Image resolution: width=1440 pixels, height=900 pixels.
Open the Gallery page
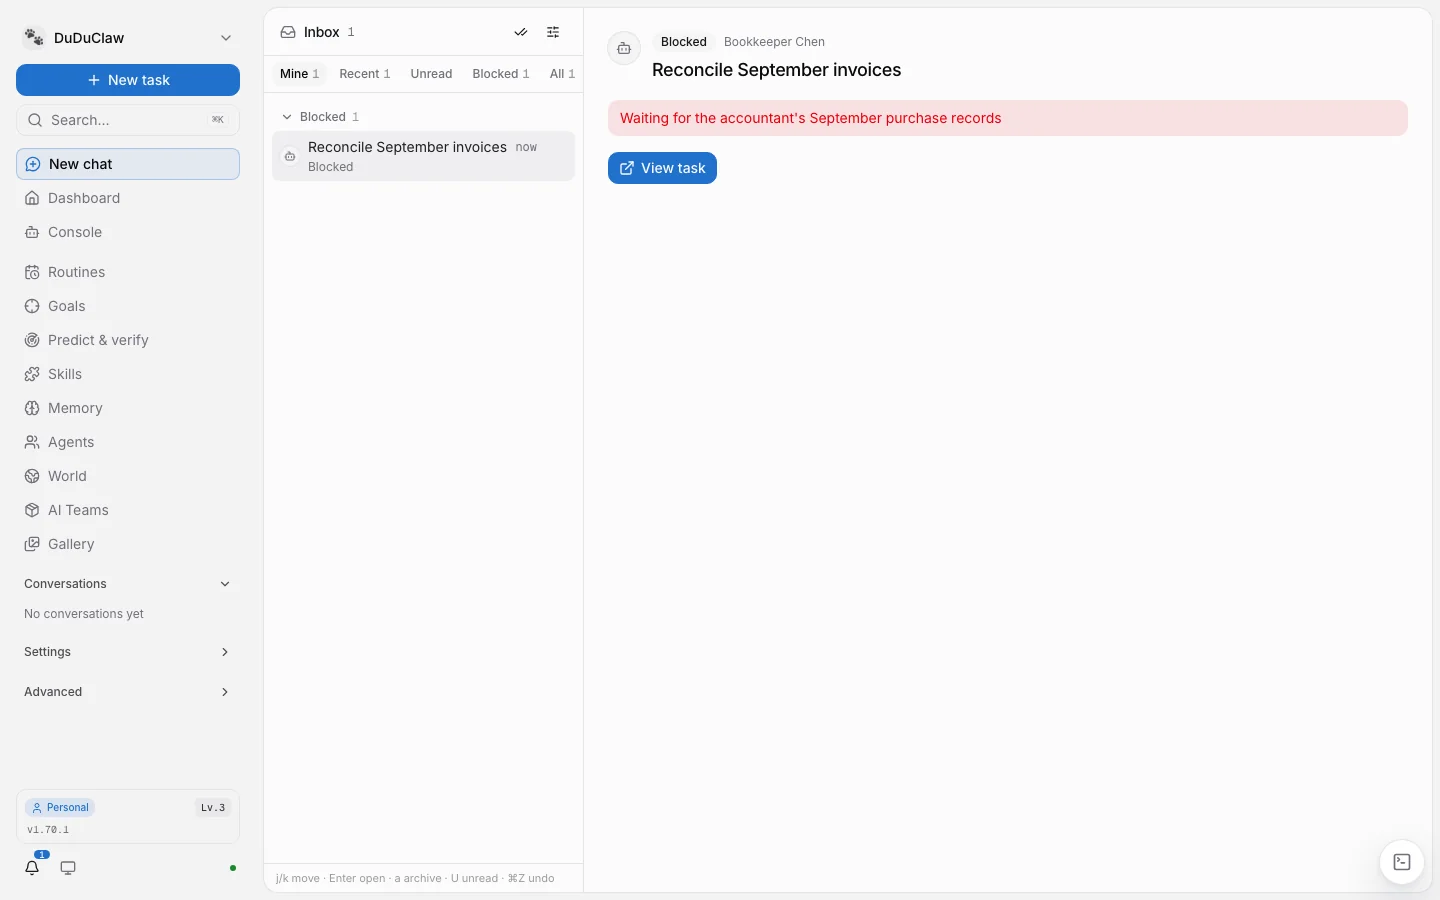[128, 544]
